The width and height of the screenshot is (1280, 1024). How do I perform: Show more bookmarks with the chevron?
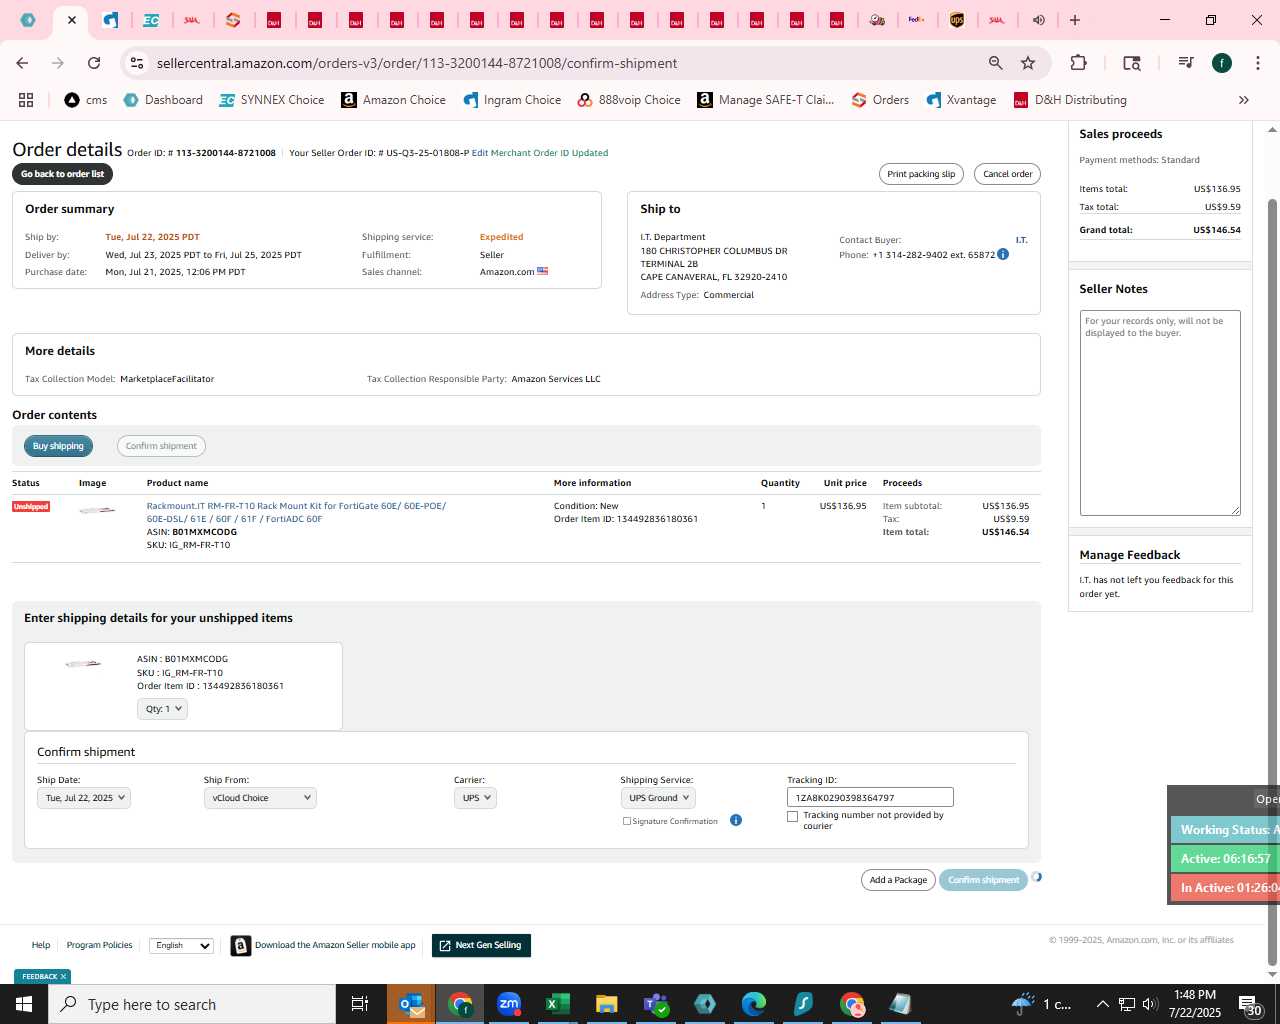(1244, 100)
